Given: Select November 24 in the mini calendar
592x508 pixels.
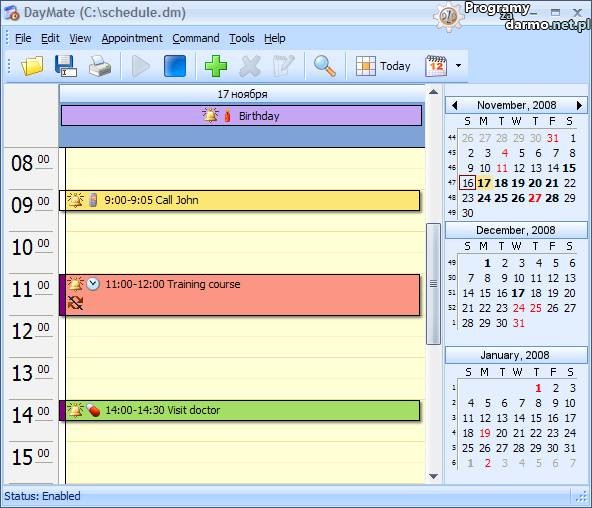Looking at the screenshot, I should tap(484, 198).
